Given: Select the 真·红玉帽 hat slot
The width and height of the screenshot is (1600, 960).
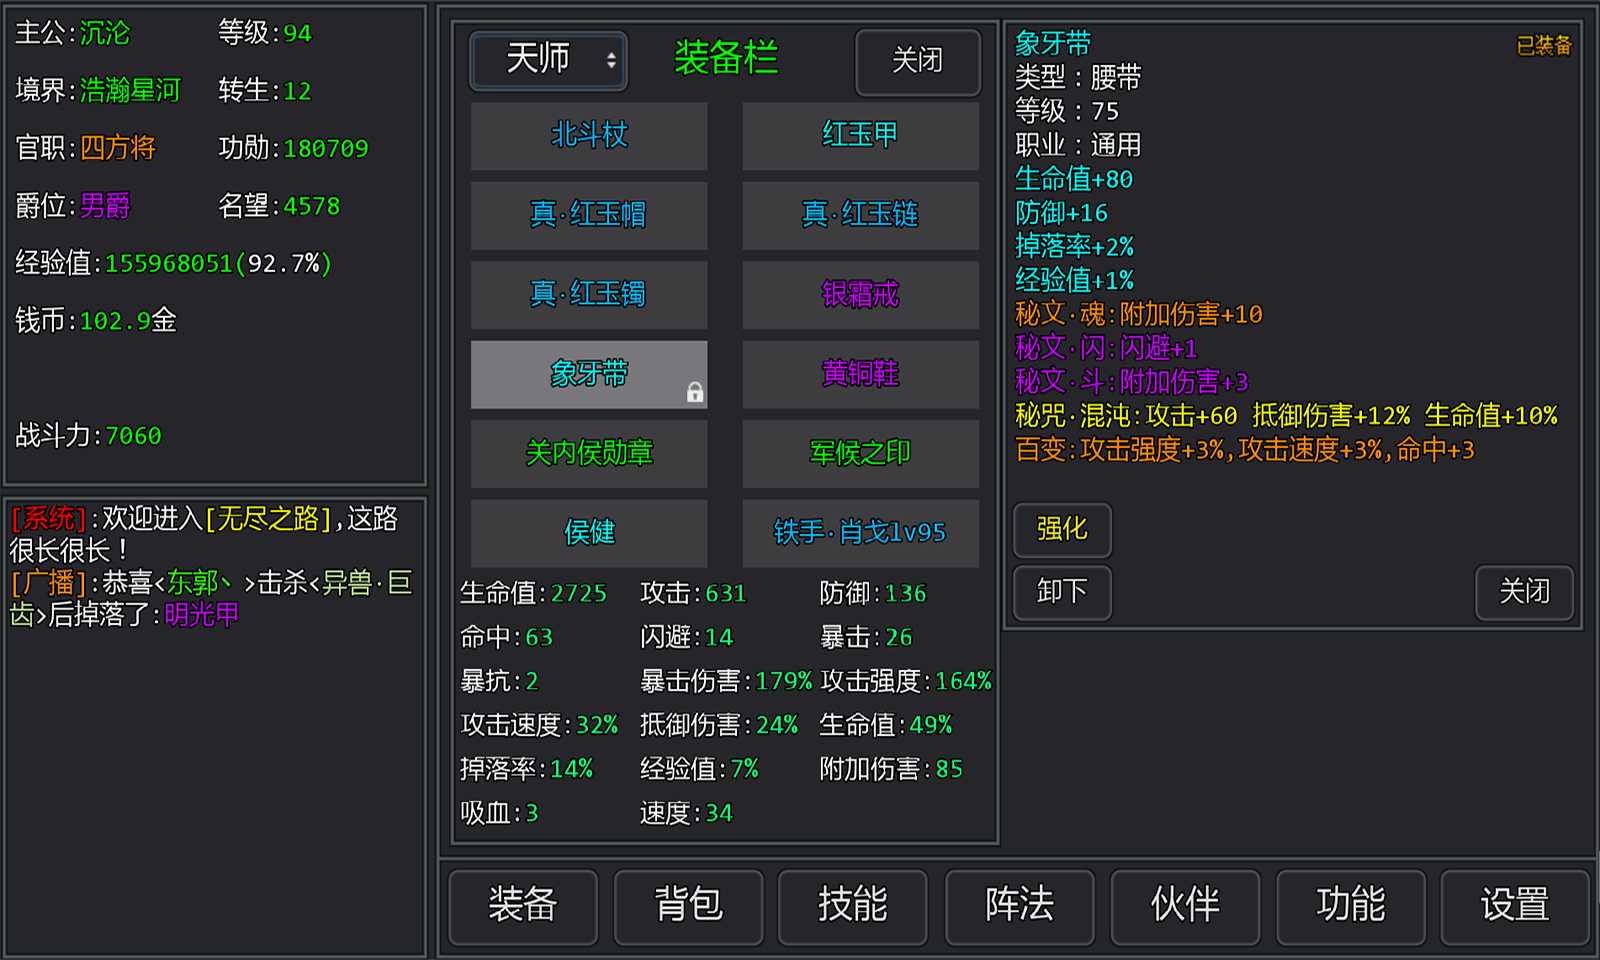Looking at the screenshot, I should coord(589,216).
